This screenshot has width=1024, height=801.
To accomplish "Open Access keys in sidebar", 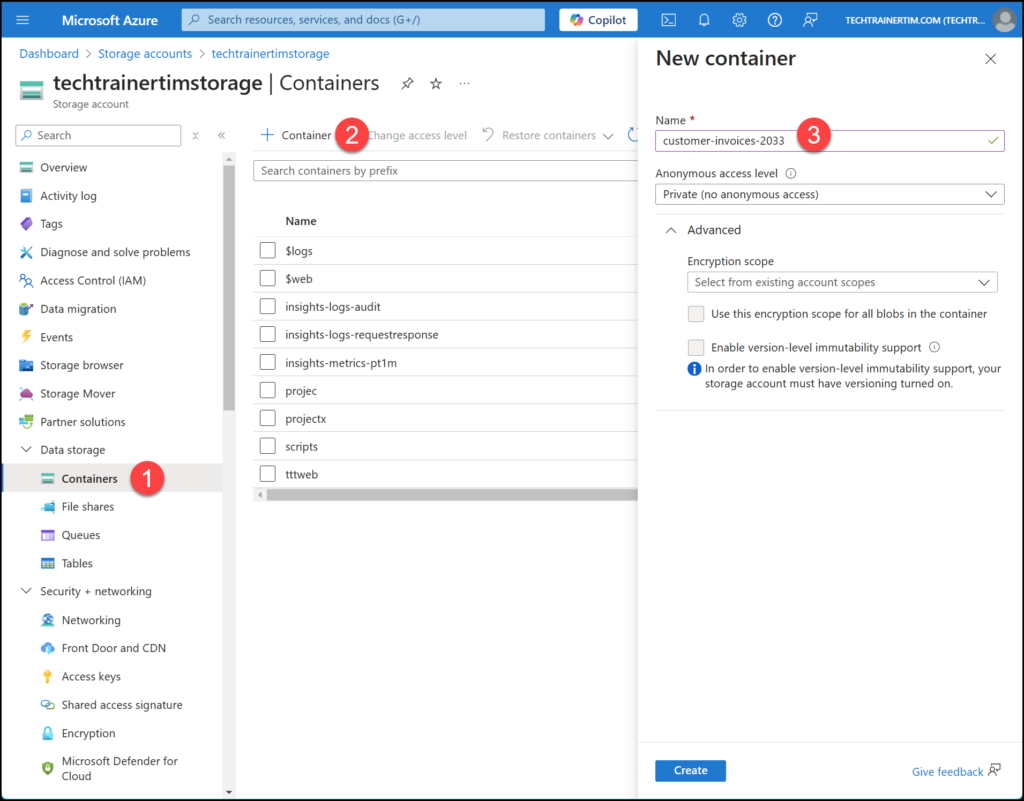I will (91, 677).
